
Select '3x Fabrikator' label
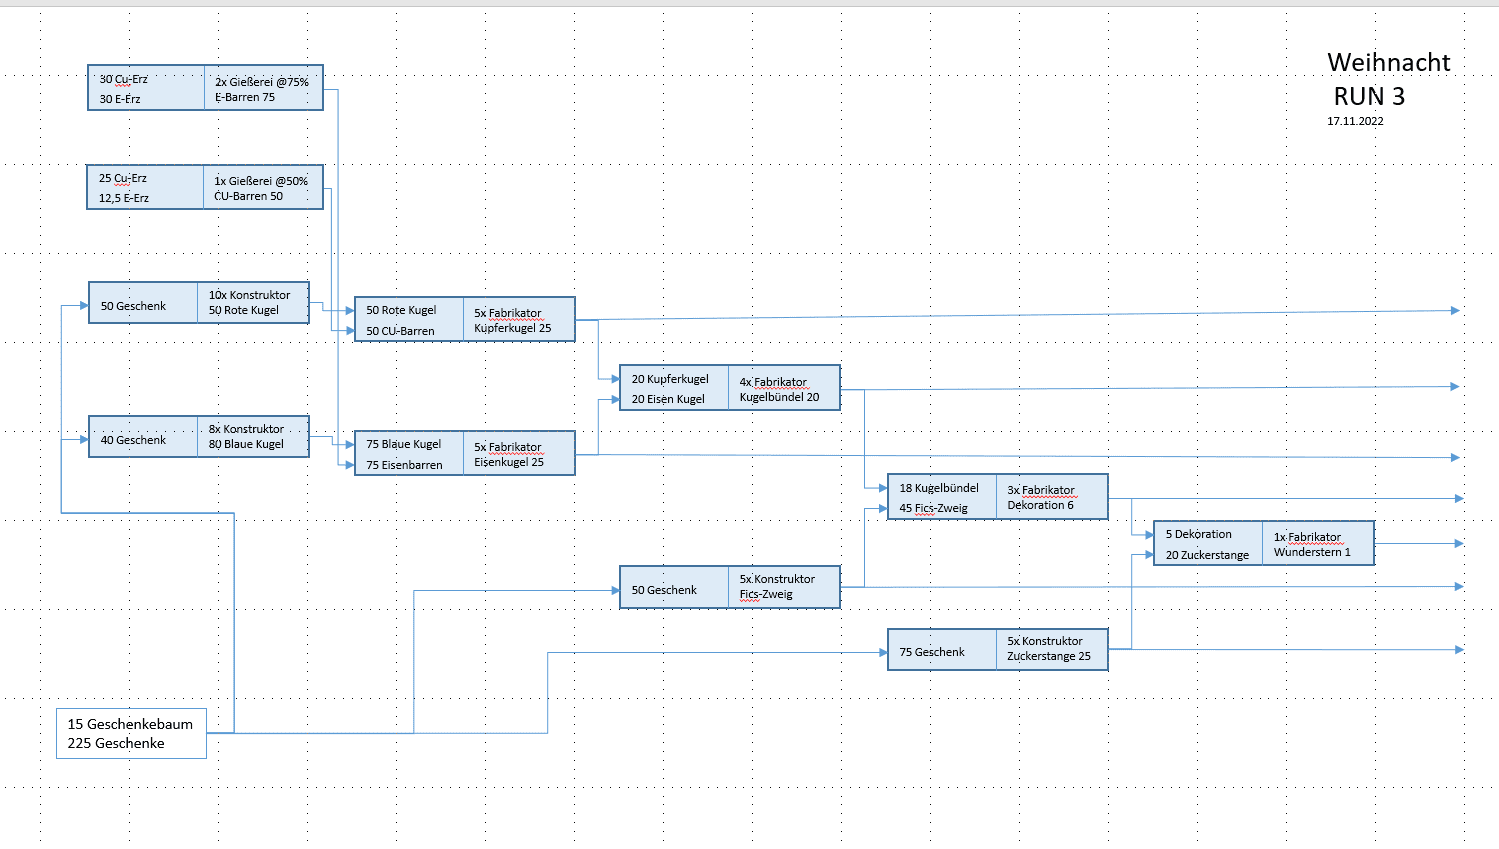tap(1041, 490)
